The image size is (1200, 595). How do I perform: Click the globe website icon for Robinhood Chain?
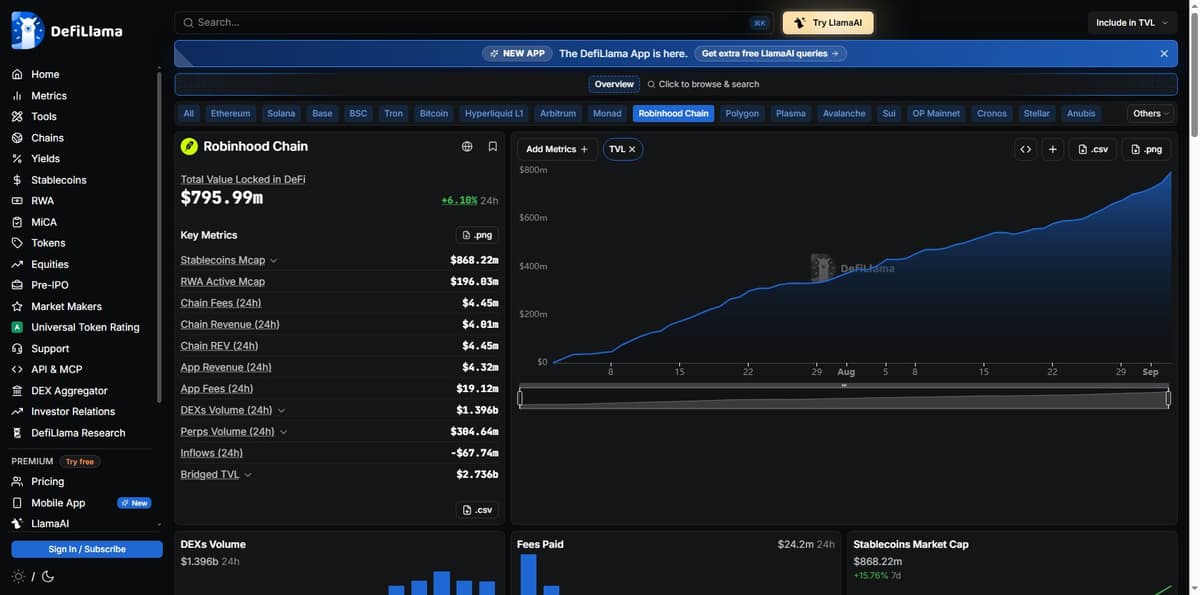467,146
